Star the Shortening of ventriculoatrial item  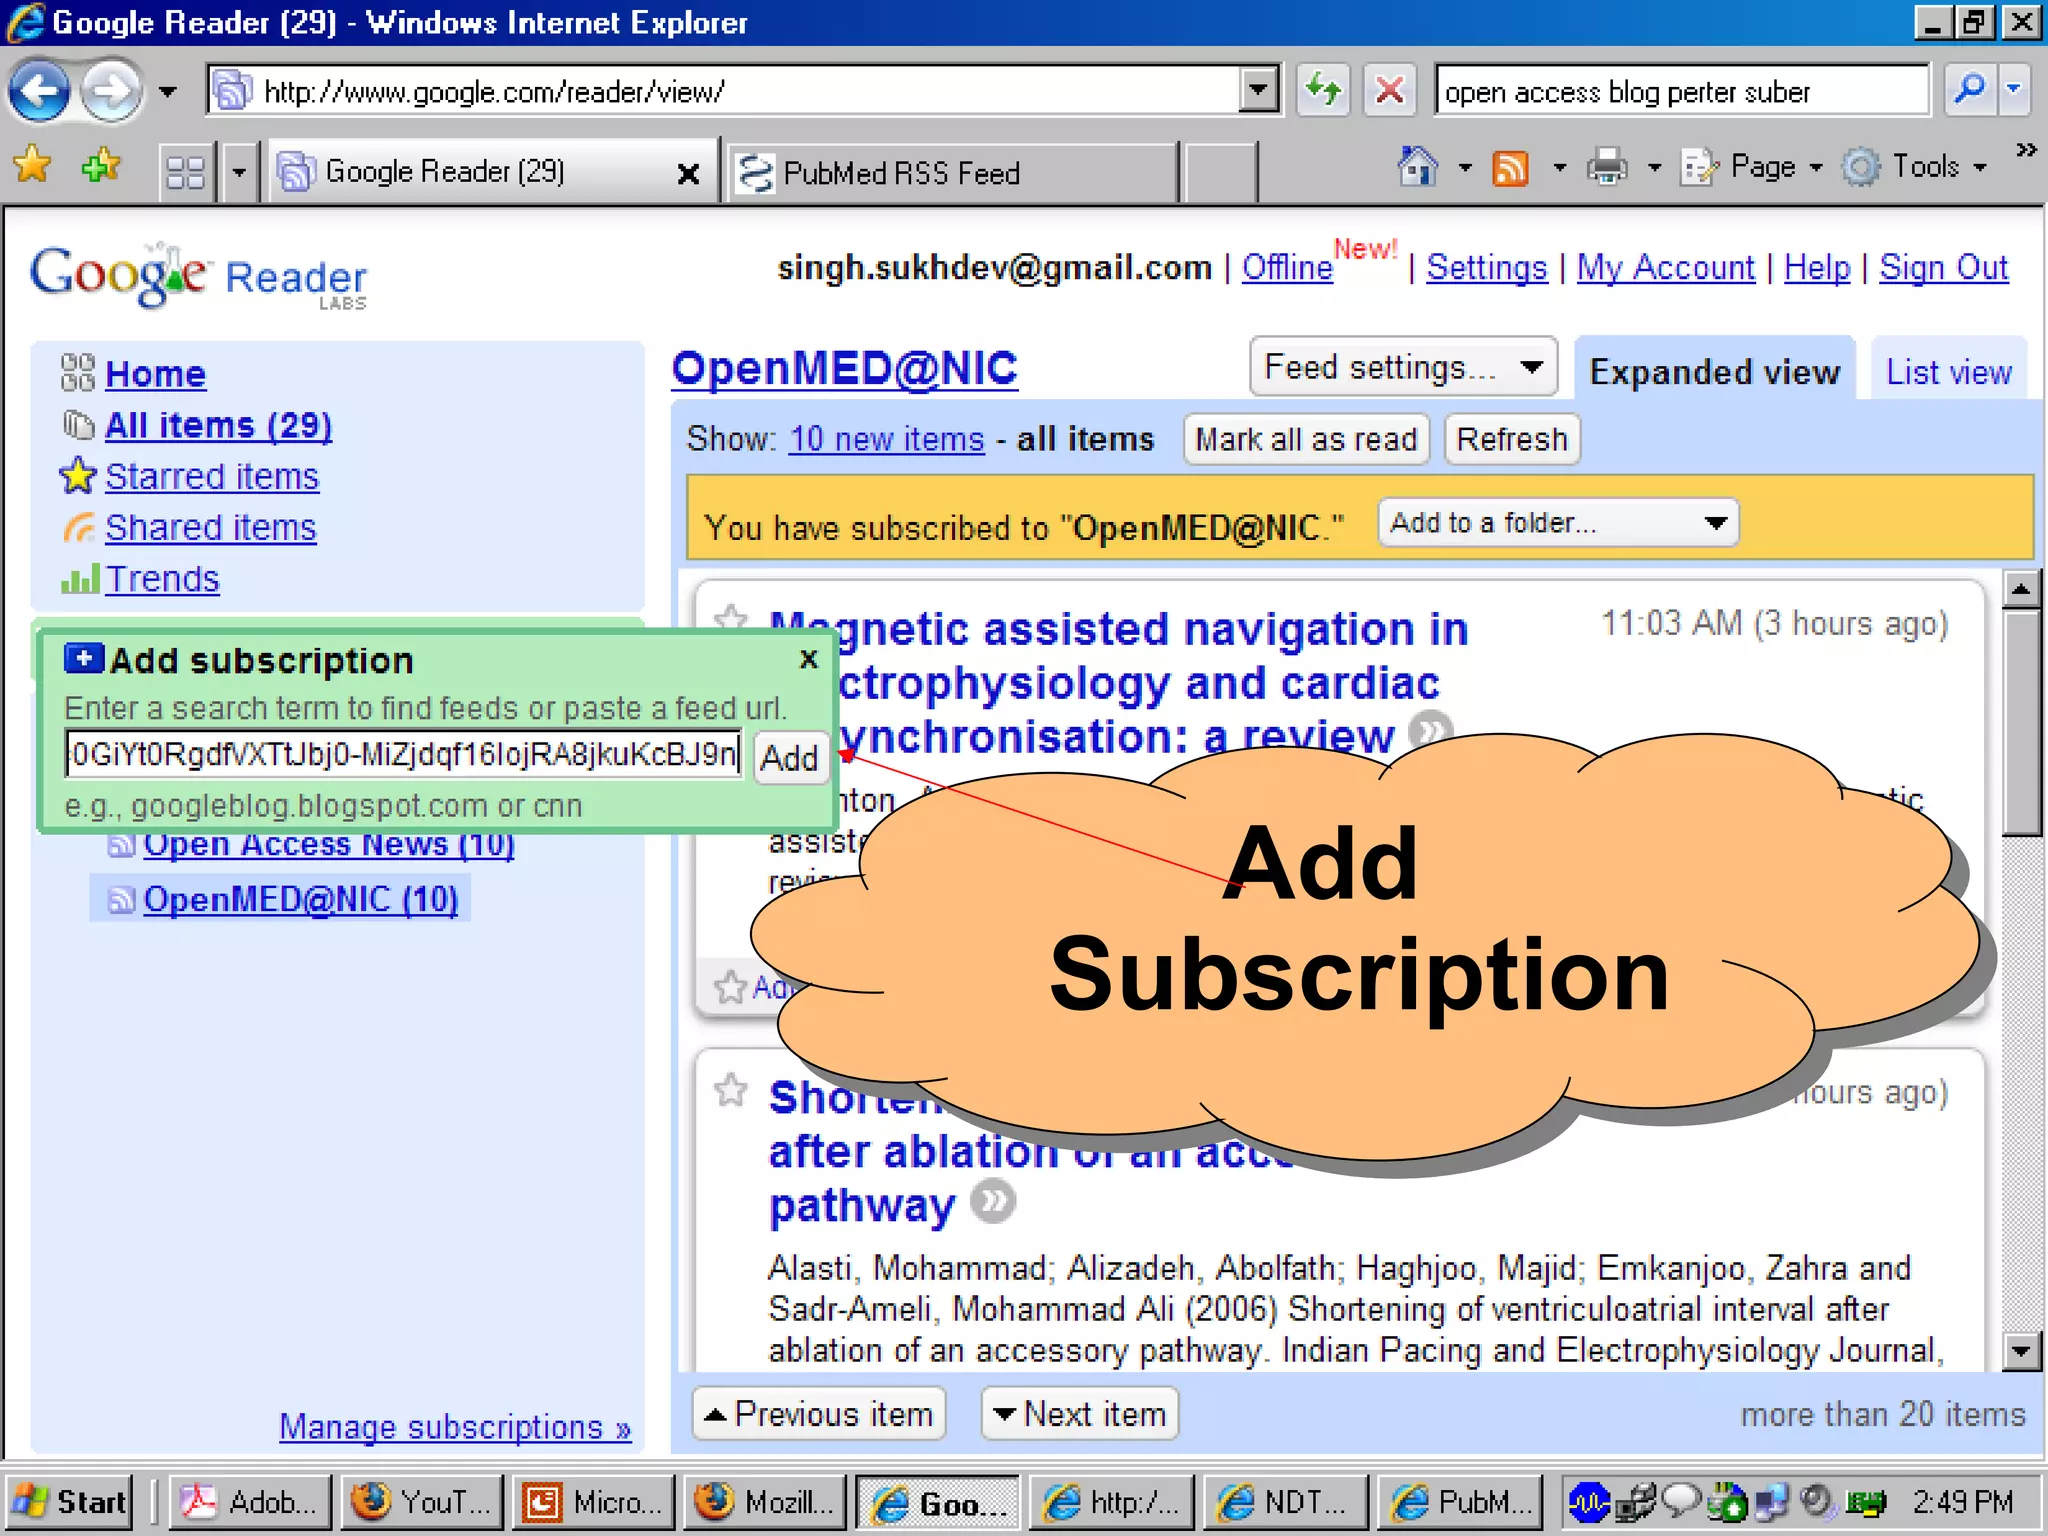tap(731, 1089)
